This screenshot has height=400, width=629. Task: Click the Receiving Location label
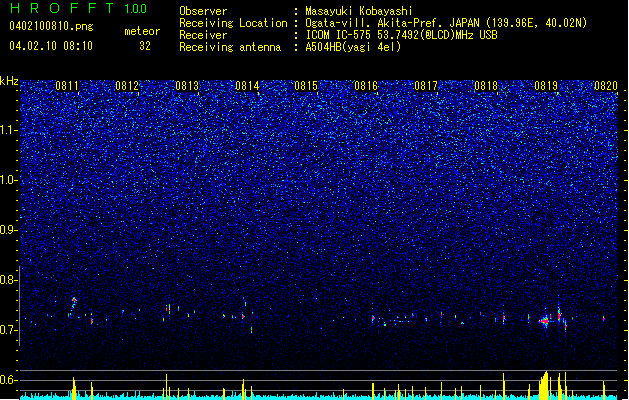pos(233,23)
